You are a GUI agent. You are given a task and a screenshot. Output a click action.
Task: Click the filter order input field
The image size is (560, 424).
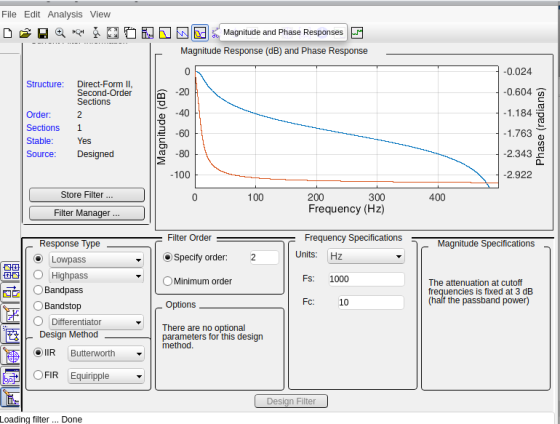click(x=264, y=258)
